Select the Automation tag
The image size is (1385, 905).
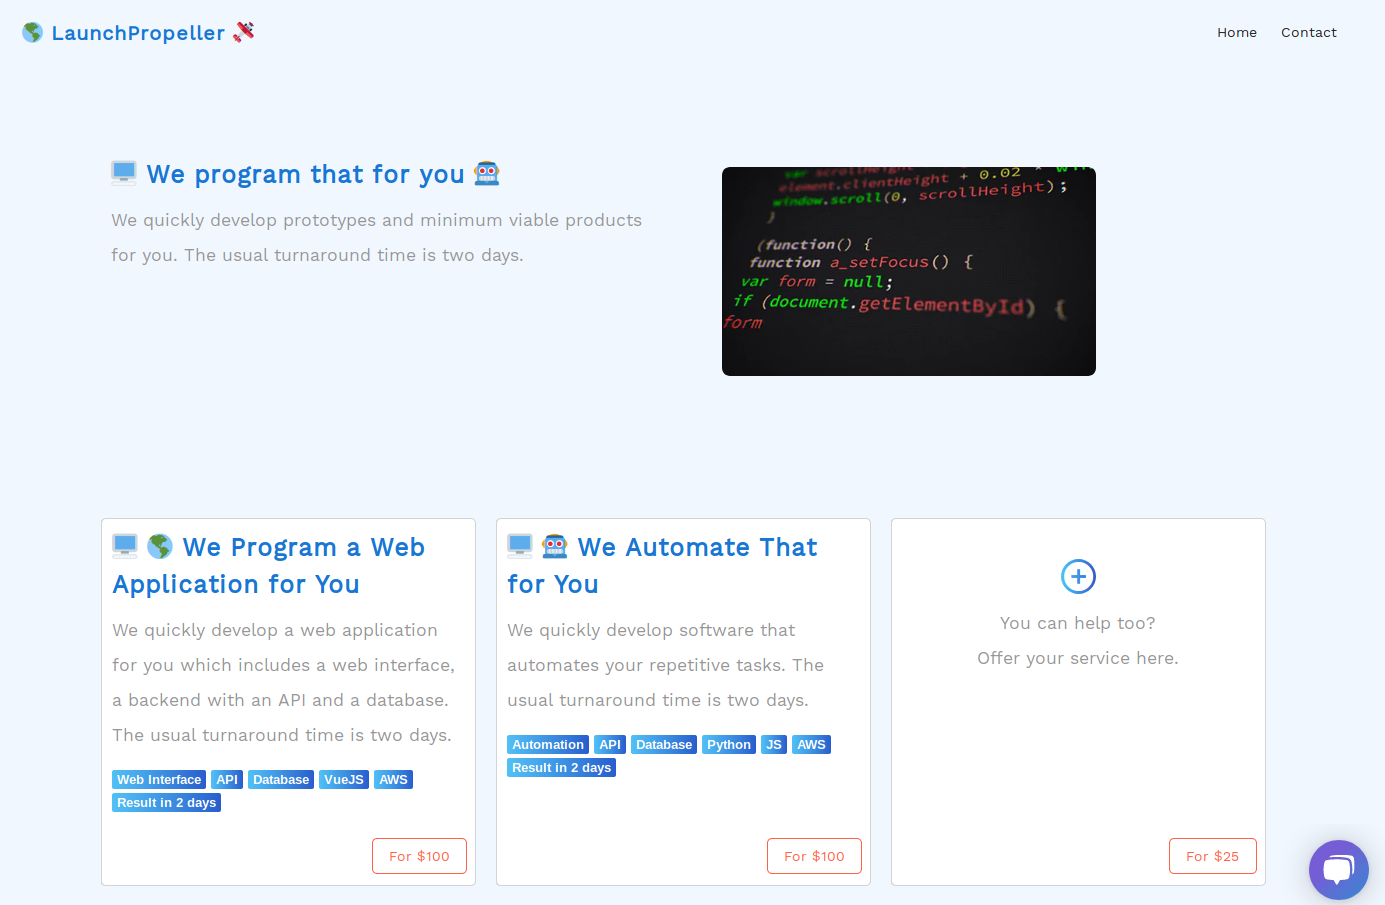point(548,745)
